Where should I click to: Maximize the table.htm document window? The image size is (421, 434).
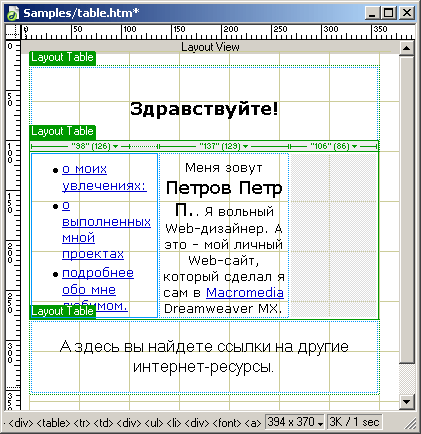pos(389,13)
